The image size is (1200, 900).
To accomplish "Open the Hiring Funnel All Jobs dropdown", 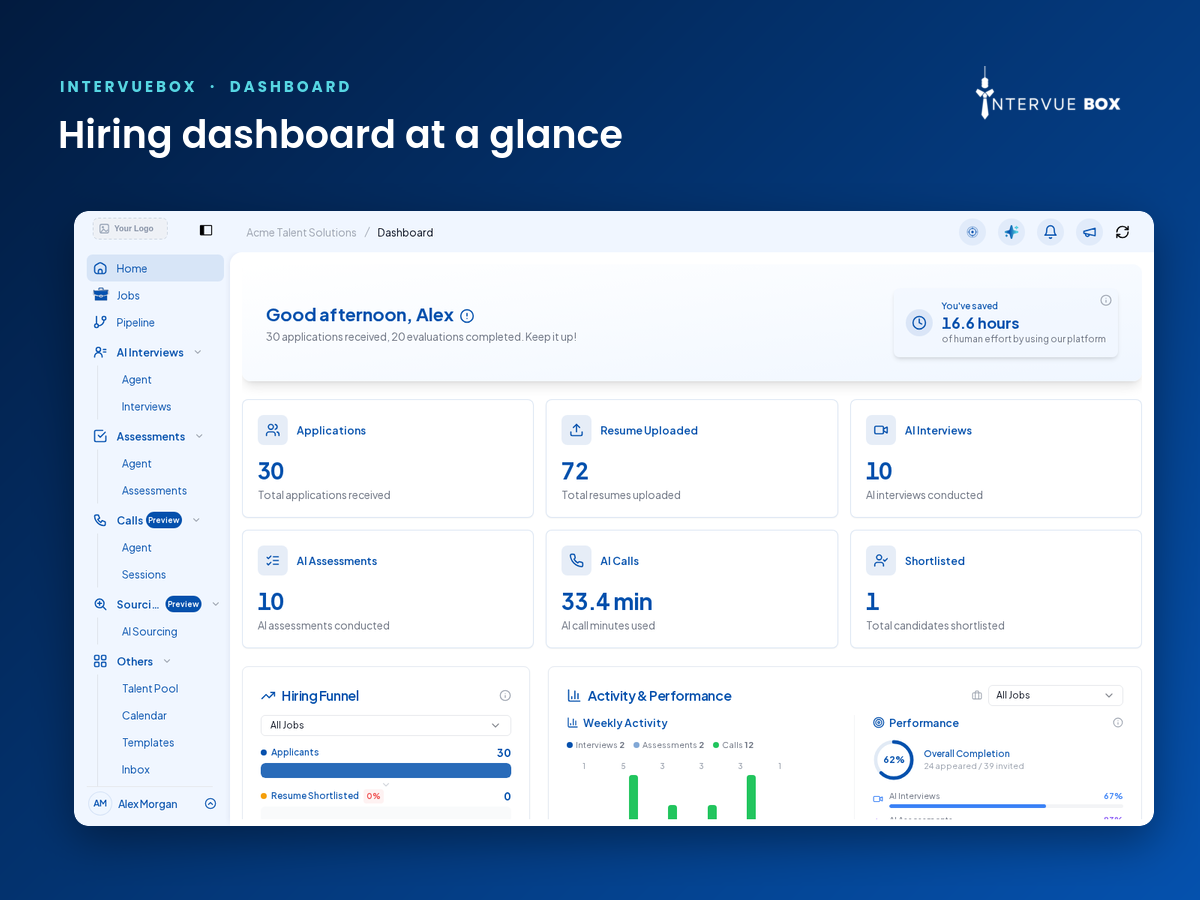I will [x=386, y=725].
